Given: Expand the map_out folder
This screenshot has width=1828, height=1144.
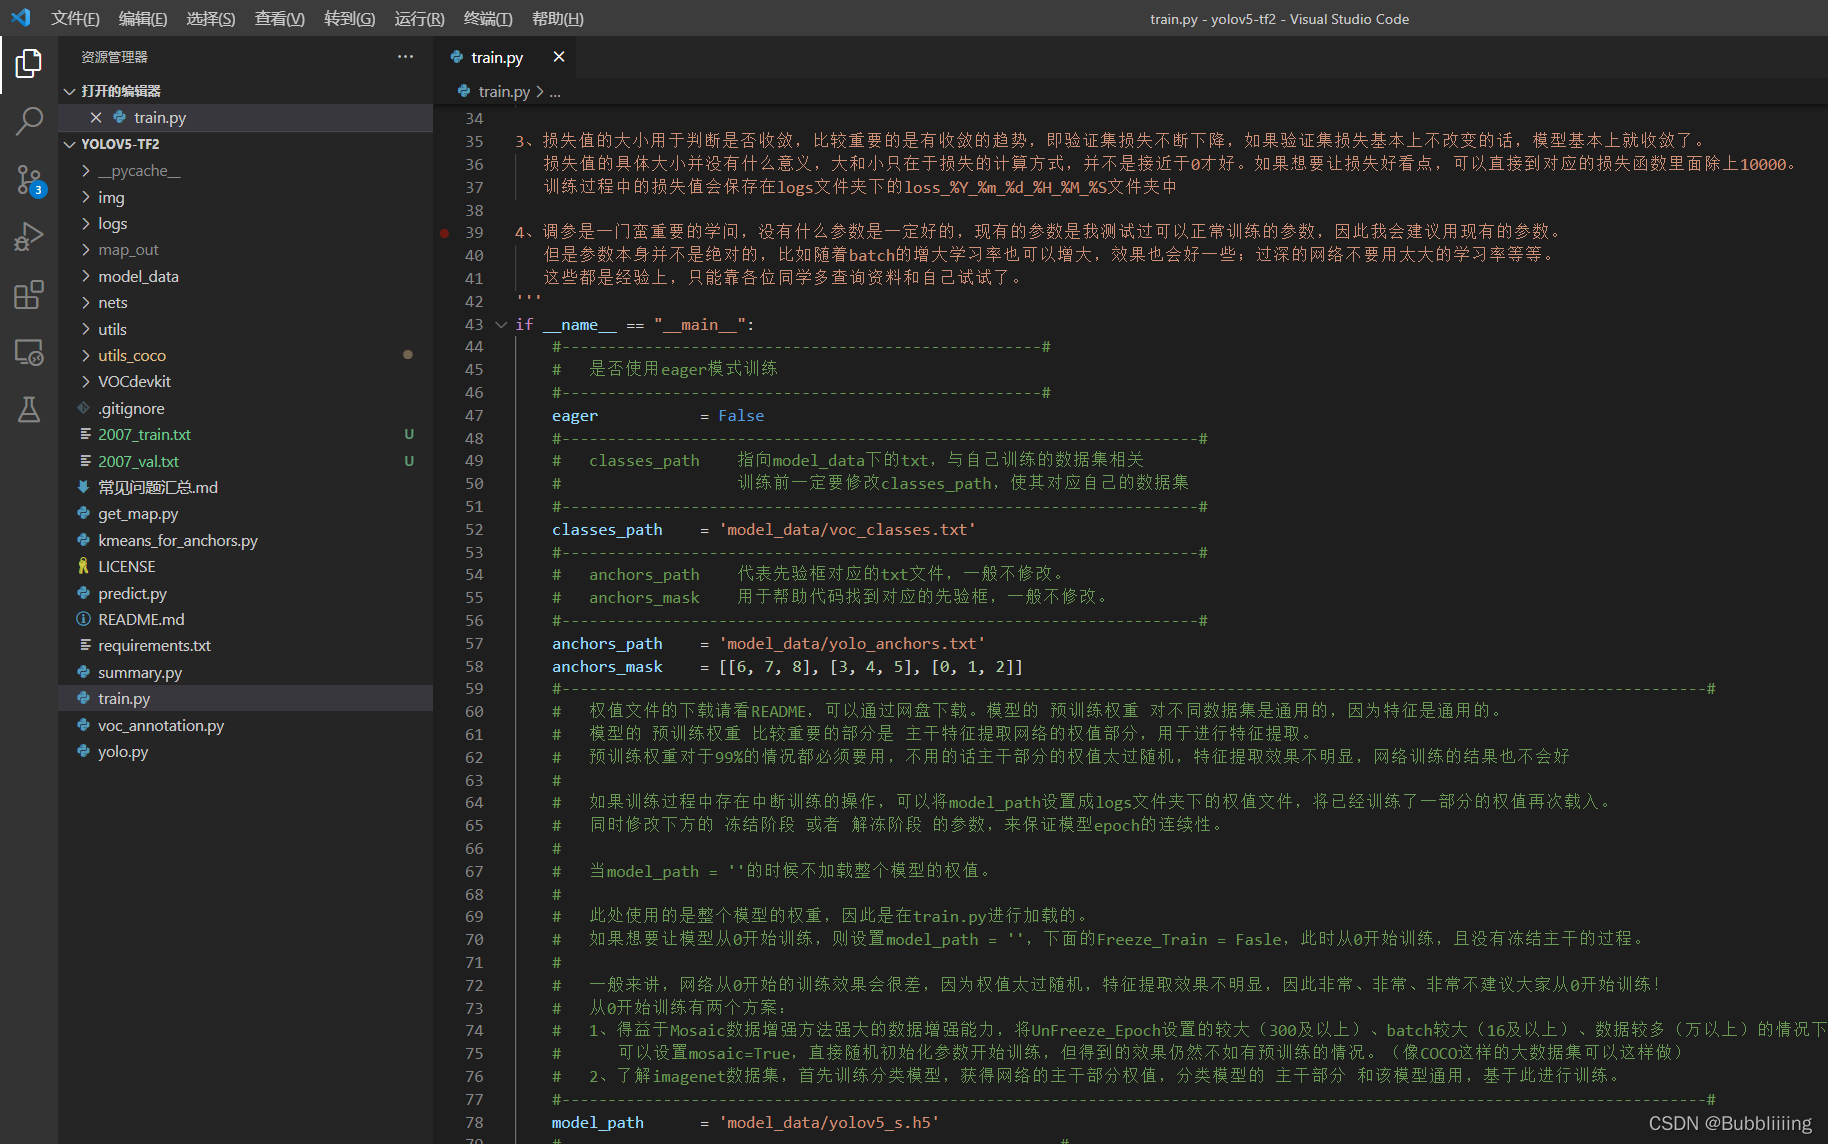Looking at the screenshot, I should [86, 250].
